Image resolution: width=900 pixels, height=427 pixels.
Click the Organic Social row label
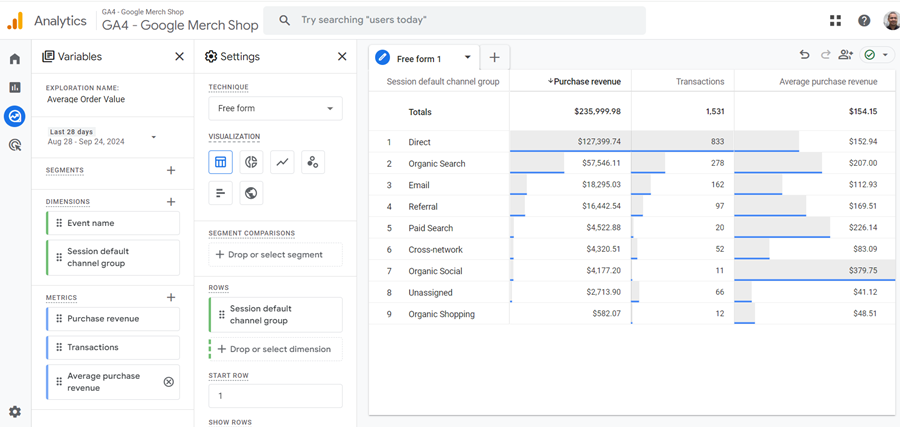pos(436,271)
